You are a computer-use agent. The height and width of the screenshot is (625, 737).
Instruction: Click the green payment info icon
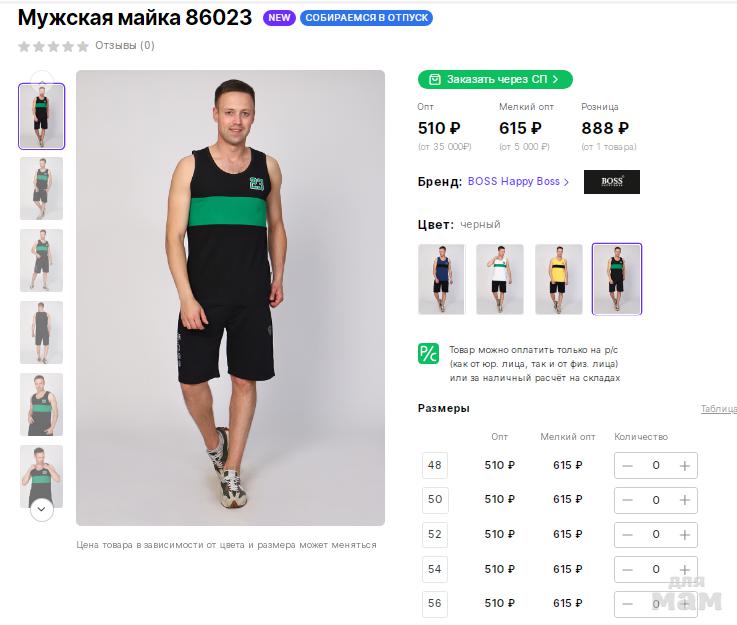tap(428, 353)
